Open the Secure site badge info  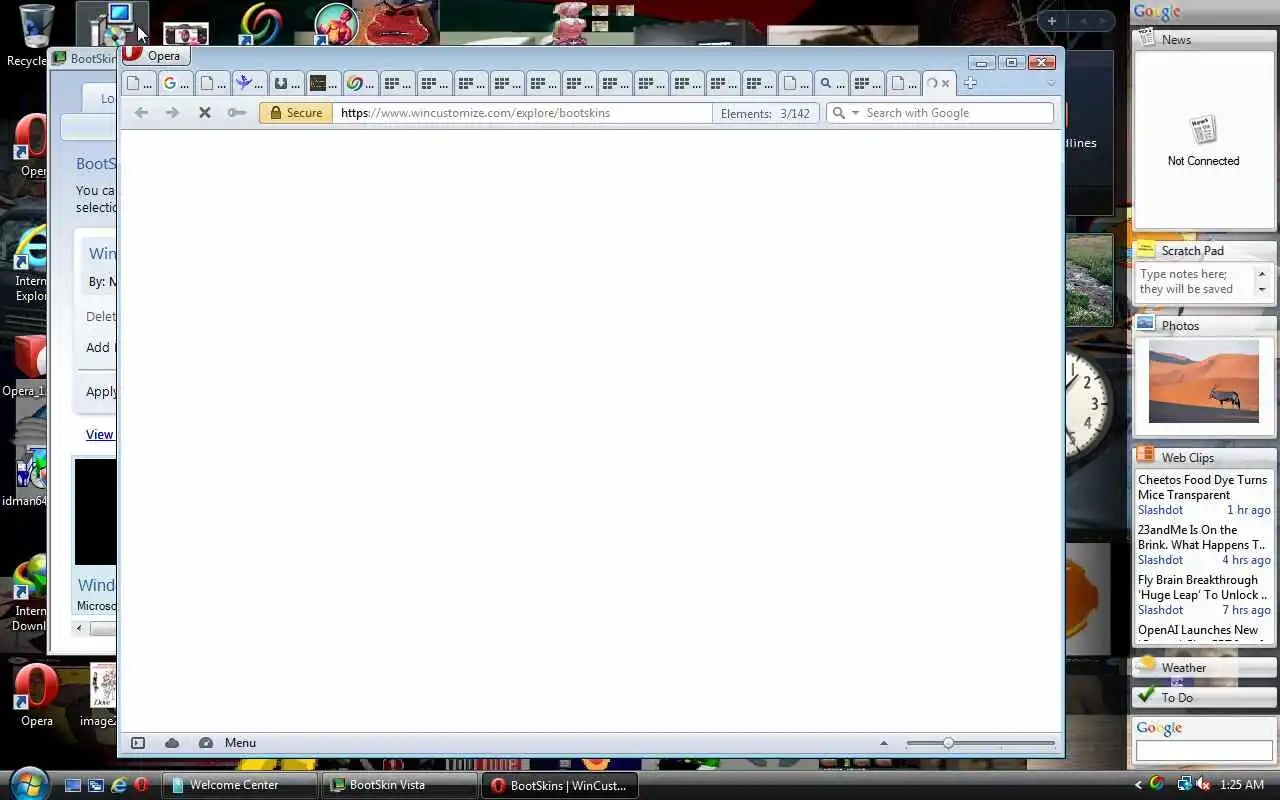click(296, 113)
